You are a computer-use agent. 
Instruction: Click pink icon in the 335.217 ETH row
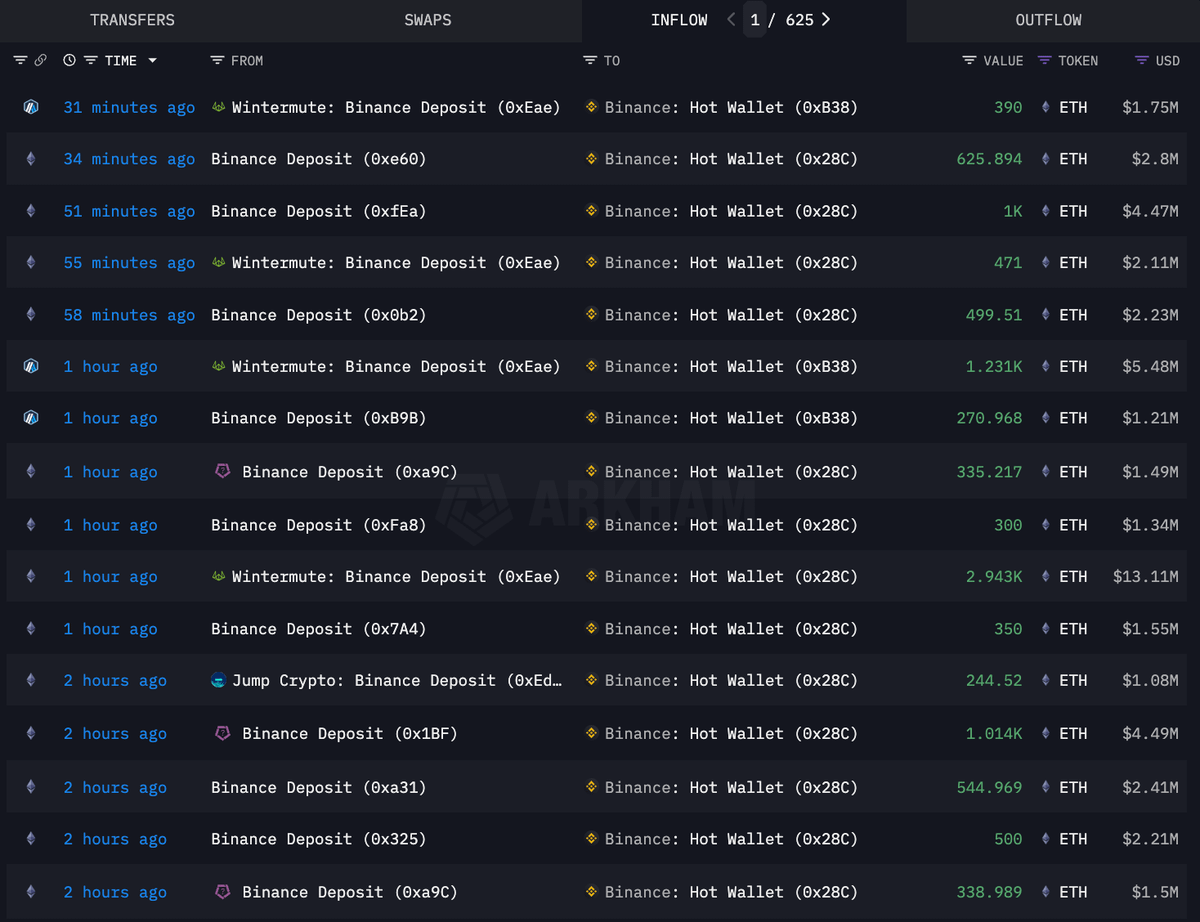click(223, 472)
